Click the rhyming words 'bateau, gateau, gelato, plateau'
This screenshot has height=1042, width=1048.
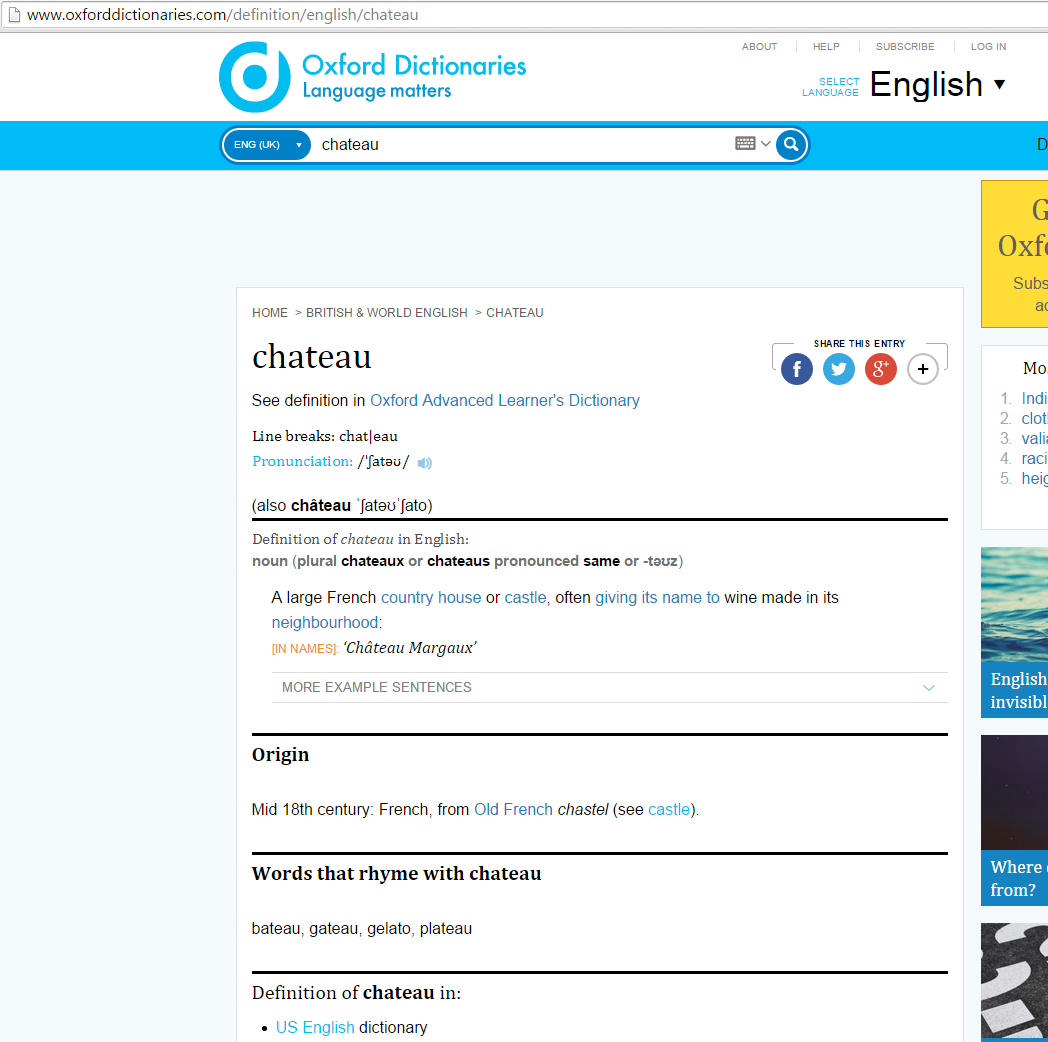coord(362,928)
